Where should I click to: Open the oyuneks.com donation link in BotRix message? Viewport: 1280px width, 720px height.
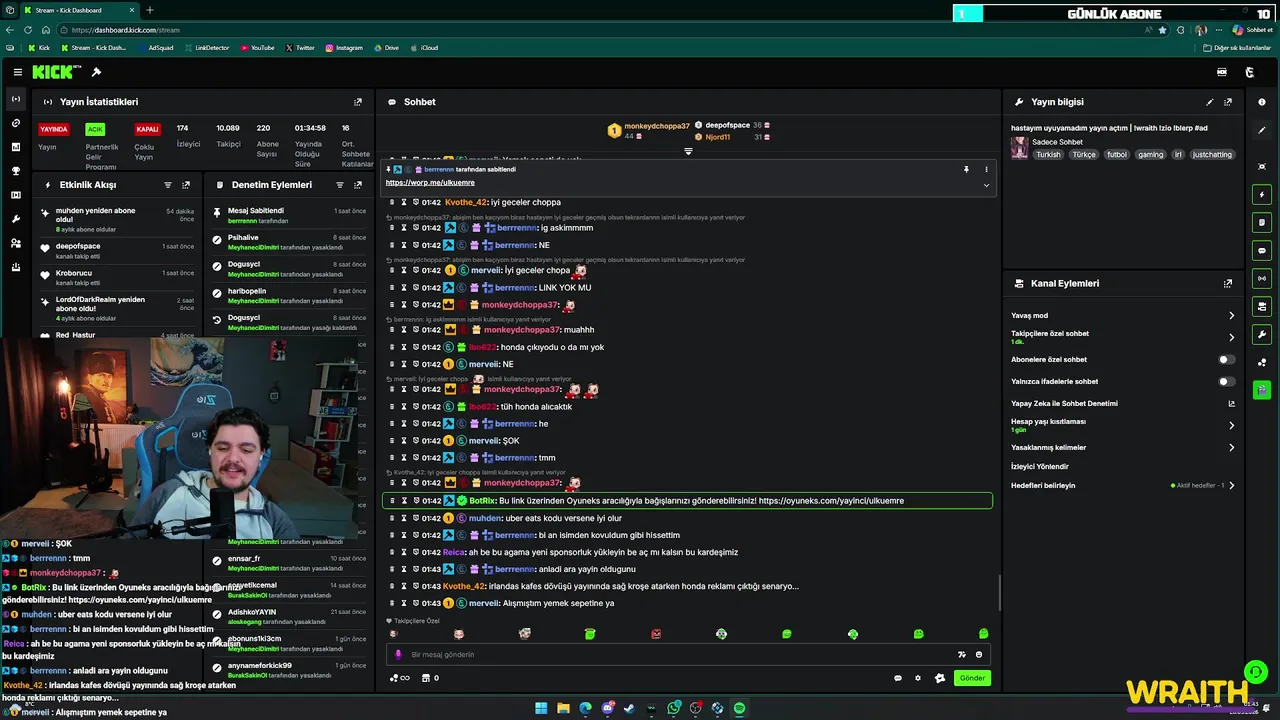(831, 501)
